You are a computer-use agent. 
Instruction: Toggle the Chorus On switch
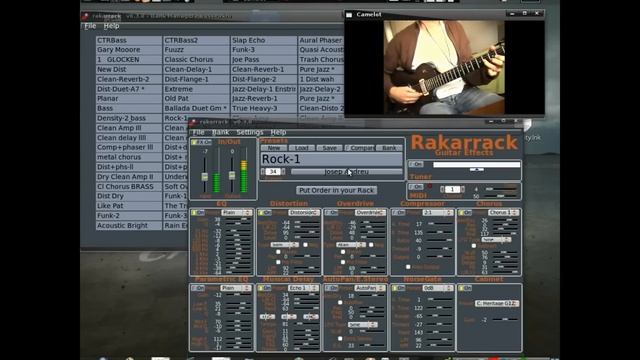465,213
